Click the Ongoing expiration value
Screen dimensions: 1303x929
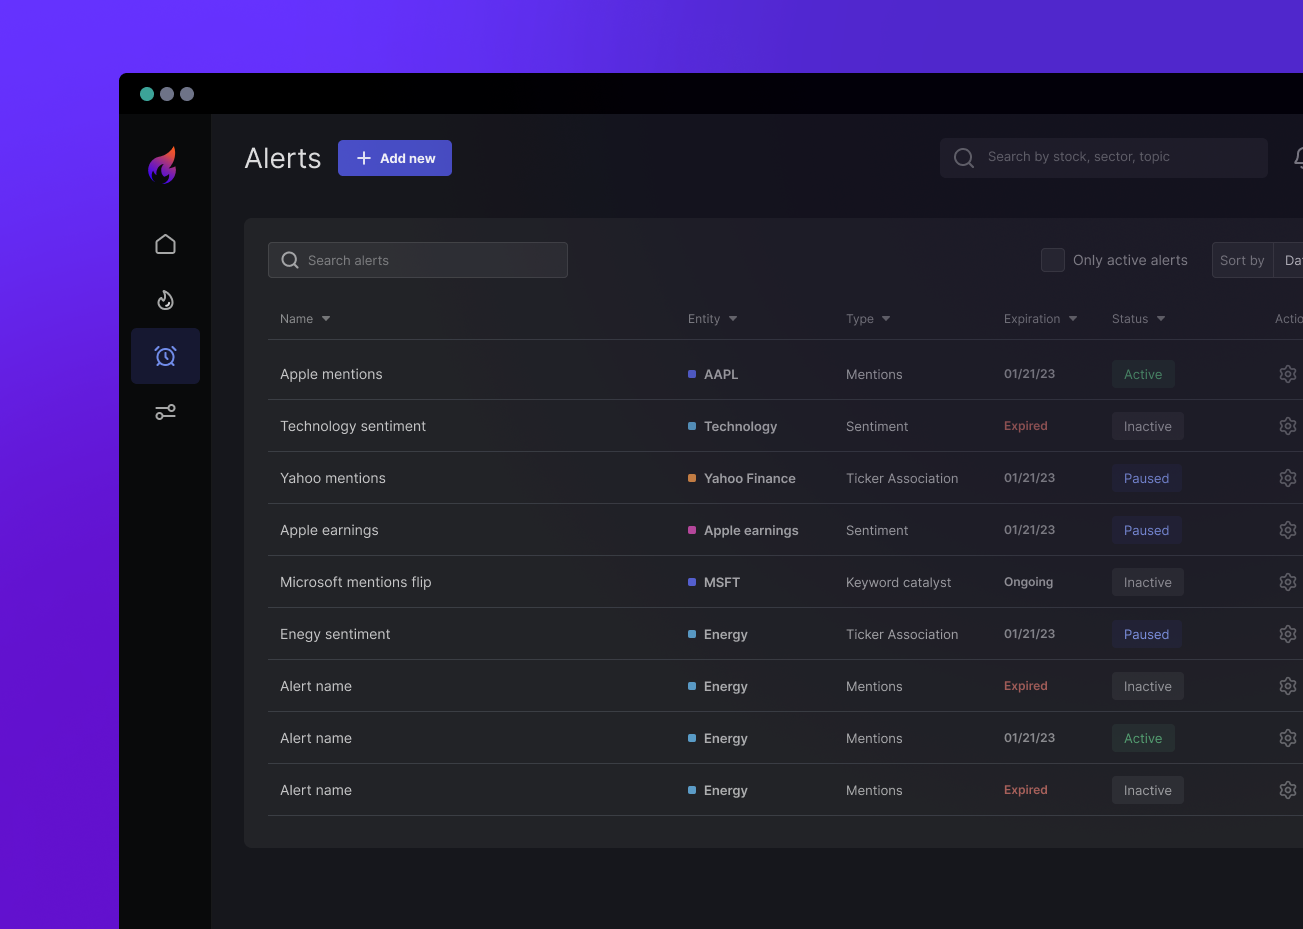1029,582
